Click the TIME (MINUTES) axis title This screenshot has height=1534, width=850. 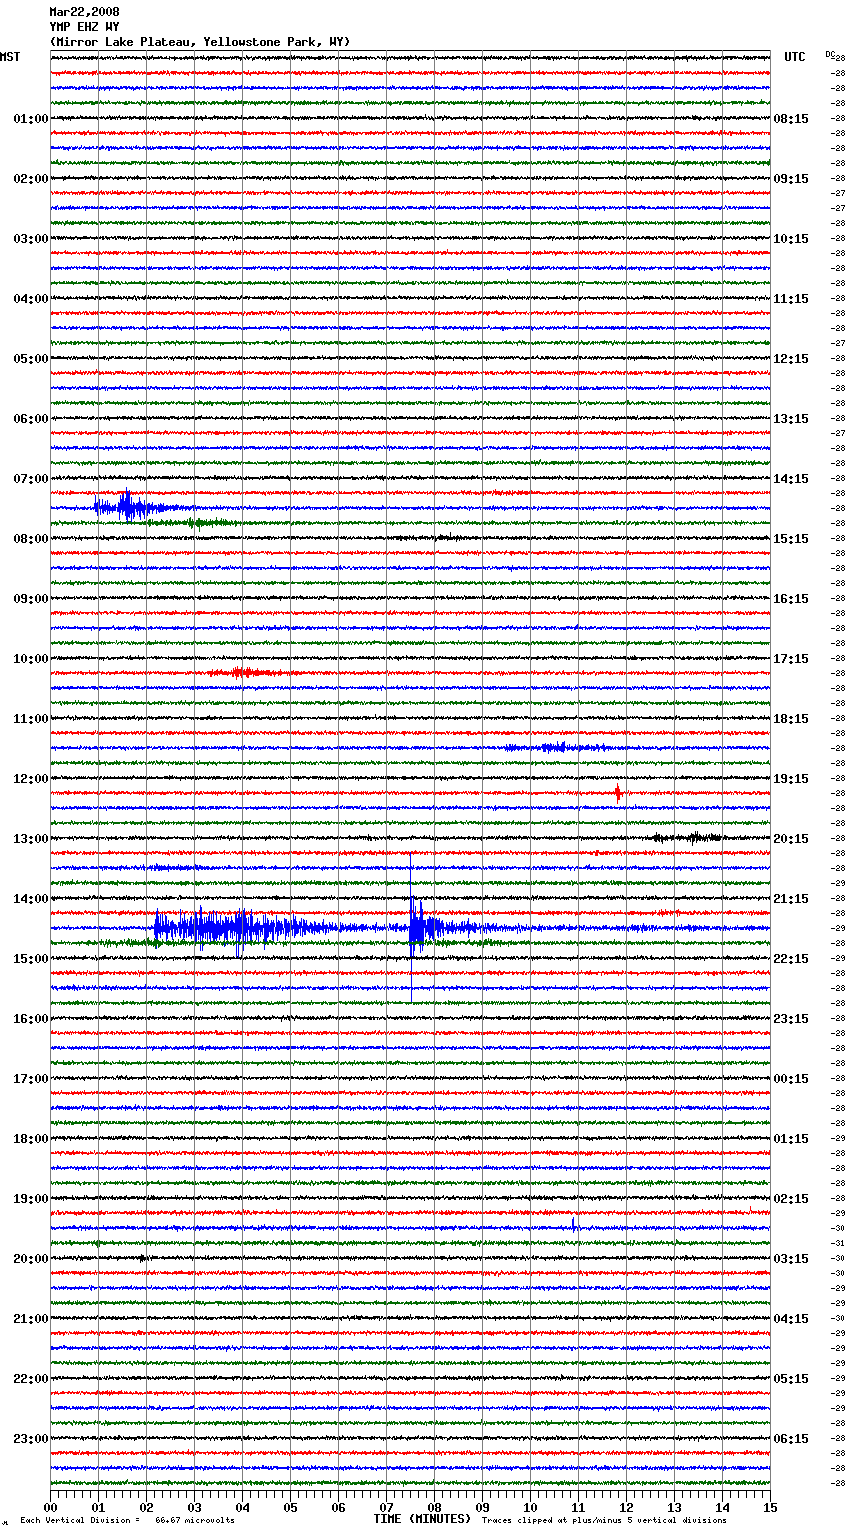point(422,1519)
